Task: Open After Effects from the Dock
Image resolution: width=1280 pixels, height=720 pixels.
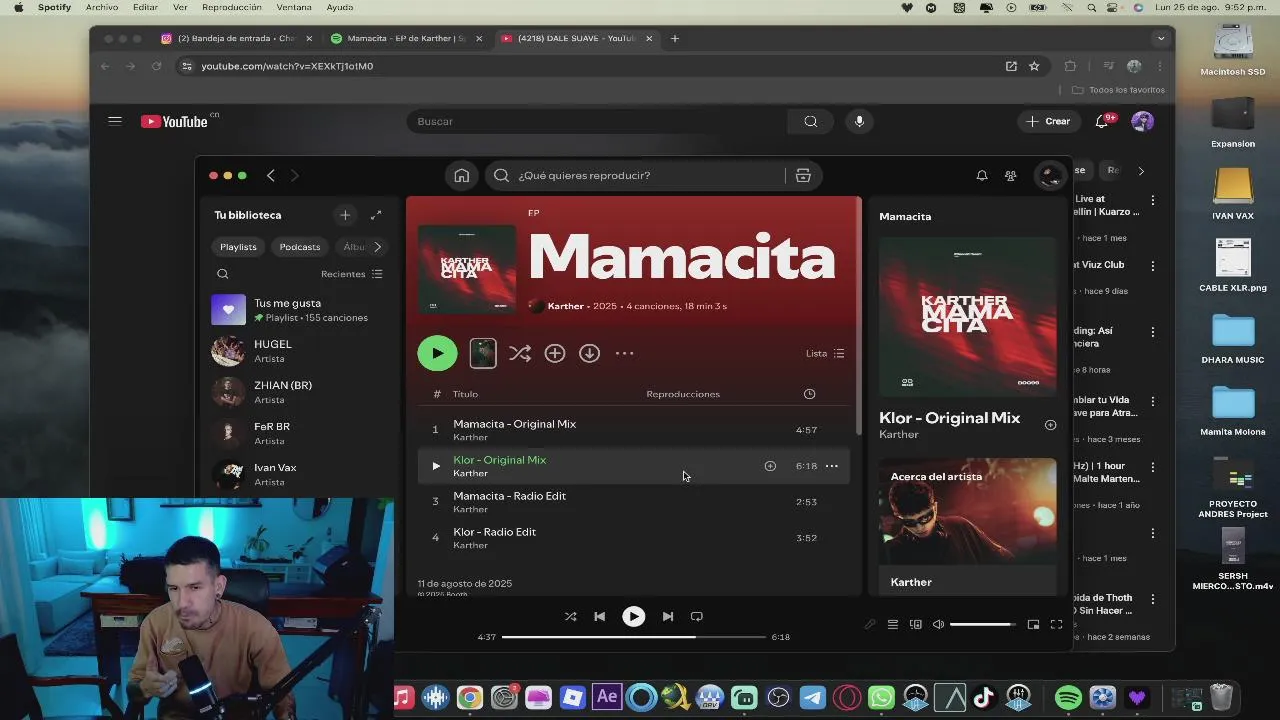Action: (607, 697)
